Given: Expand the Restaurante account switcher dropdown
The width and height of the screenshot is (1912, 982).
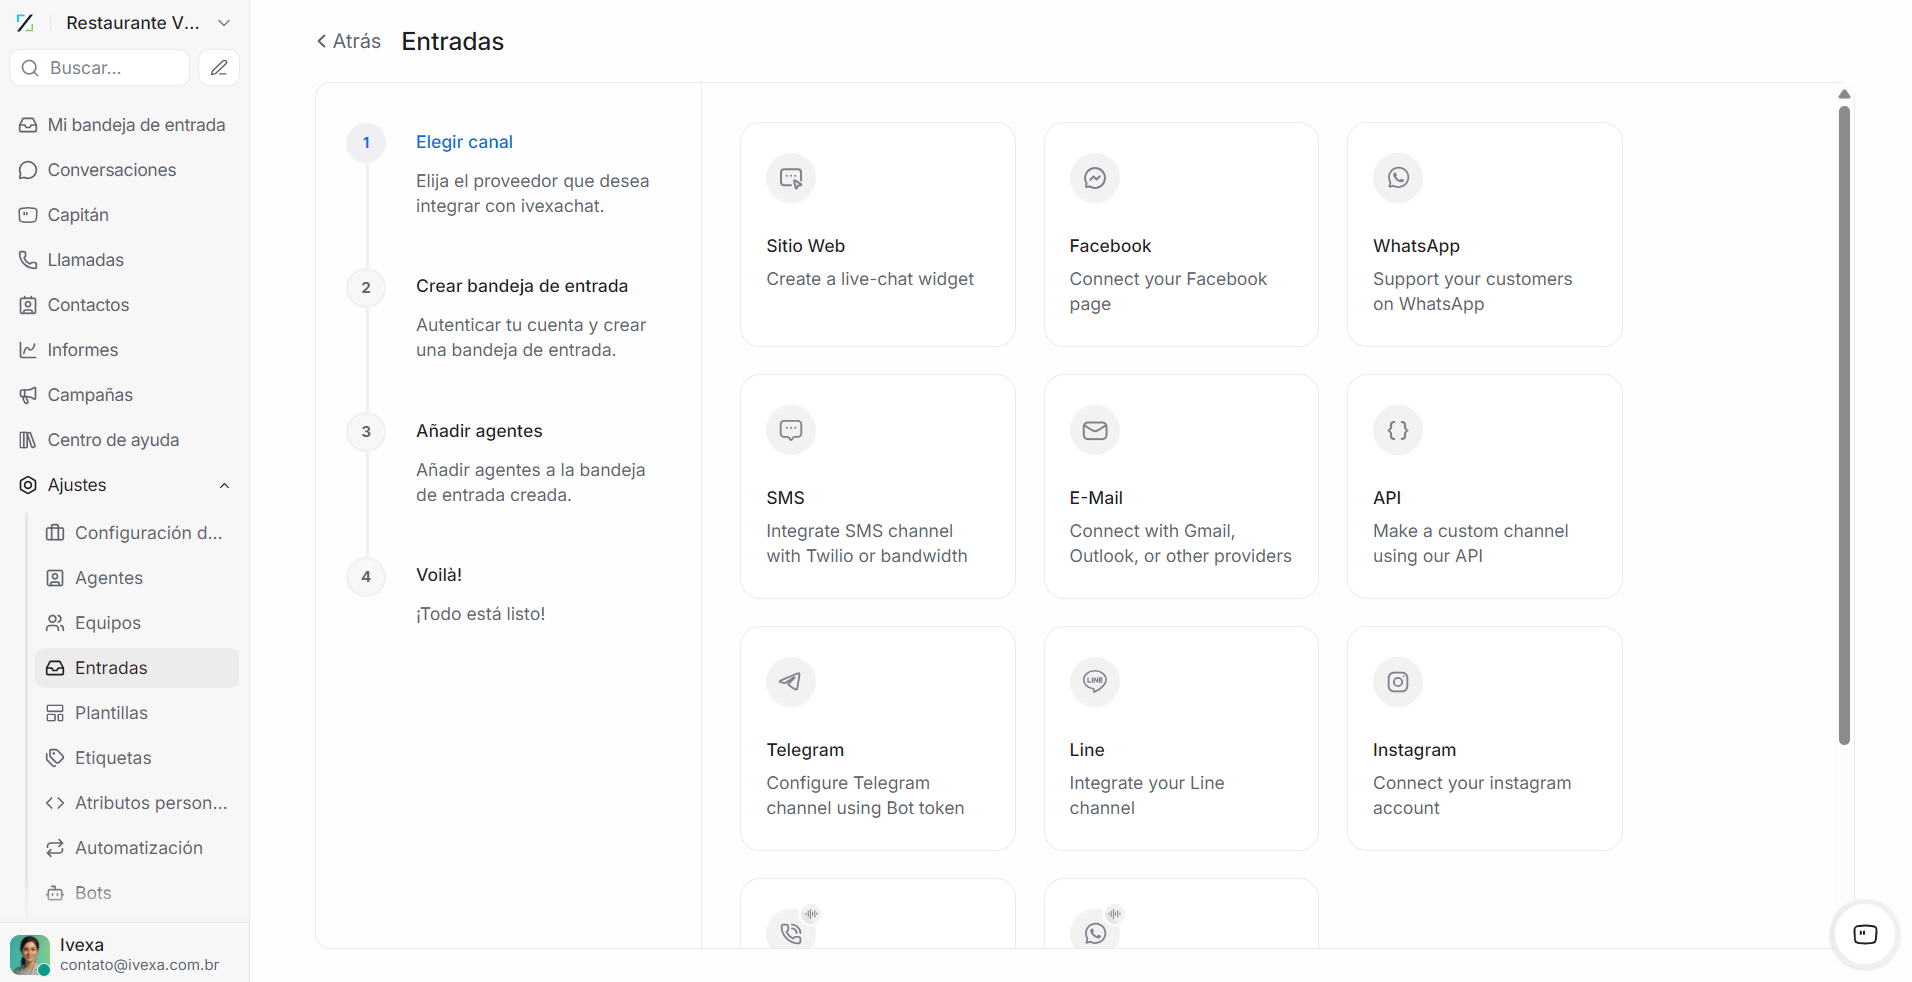Looking at the screenshot, I should (x=224, y=23).
